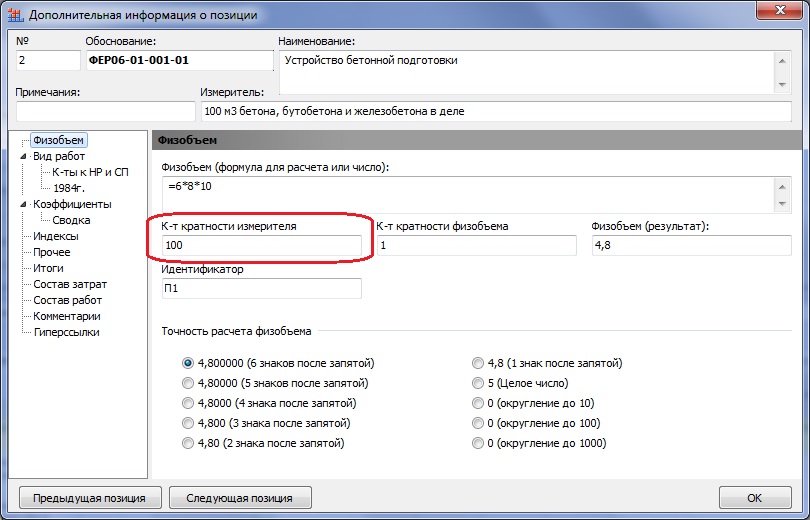
Task: Click the app icon in the title bar
Action: pos(15,15)
